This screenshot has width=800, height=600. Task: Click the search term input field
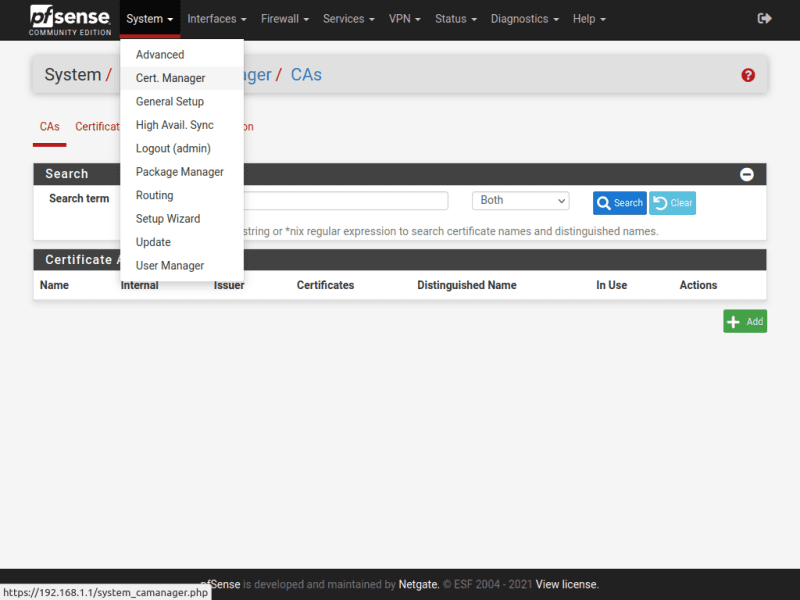coord(330,201)
